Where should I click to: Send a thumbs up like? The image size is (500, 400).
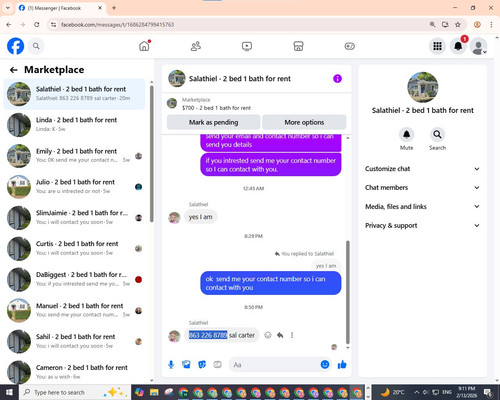[x=342, y=365]
